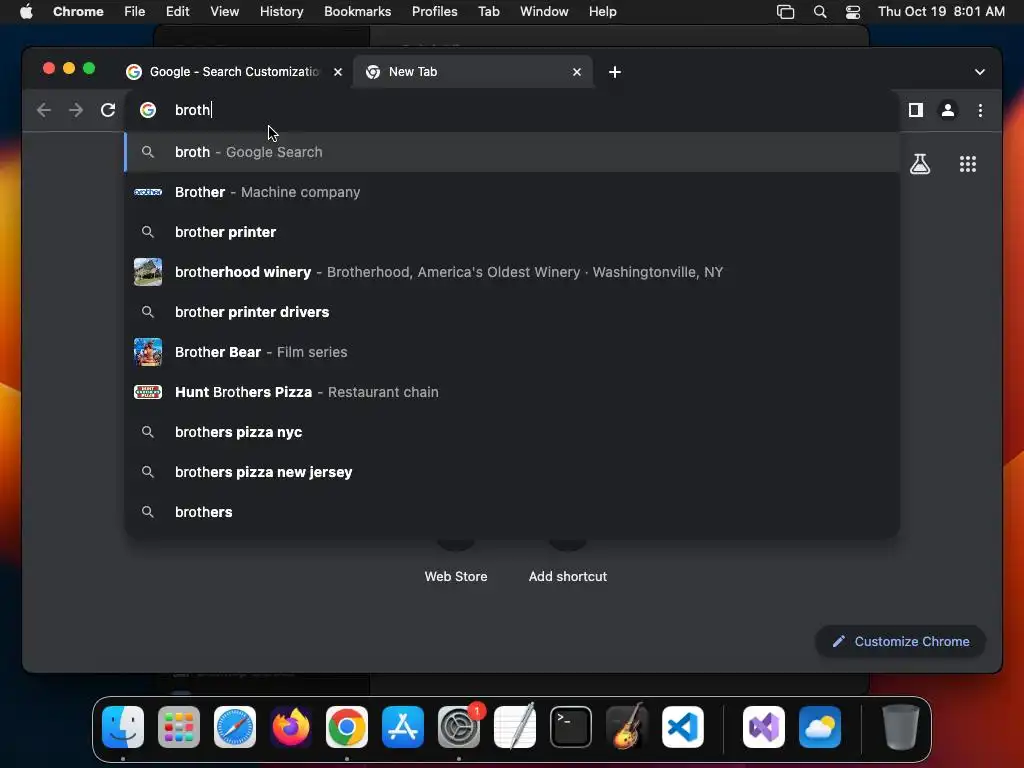Open Visual Studio Code from the Dock
The width and height of the screenshot is (1024, 768).
pos(683,727)
